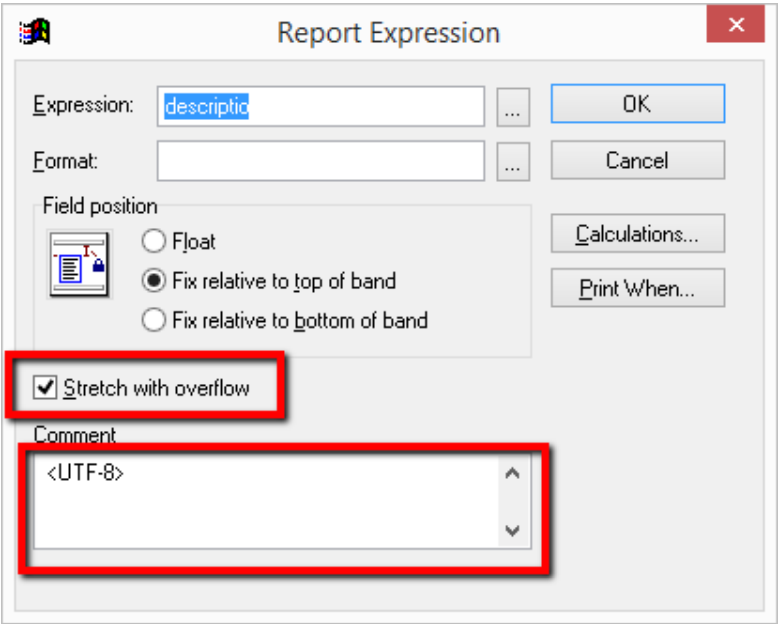Click the Expression field label
Image resolution: width=781 pixels, height=625 pixels.
tap(83, 106)
